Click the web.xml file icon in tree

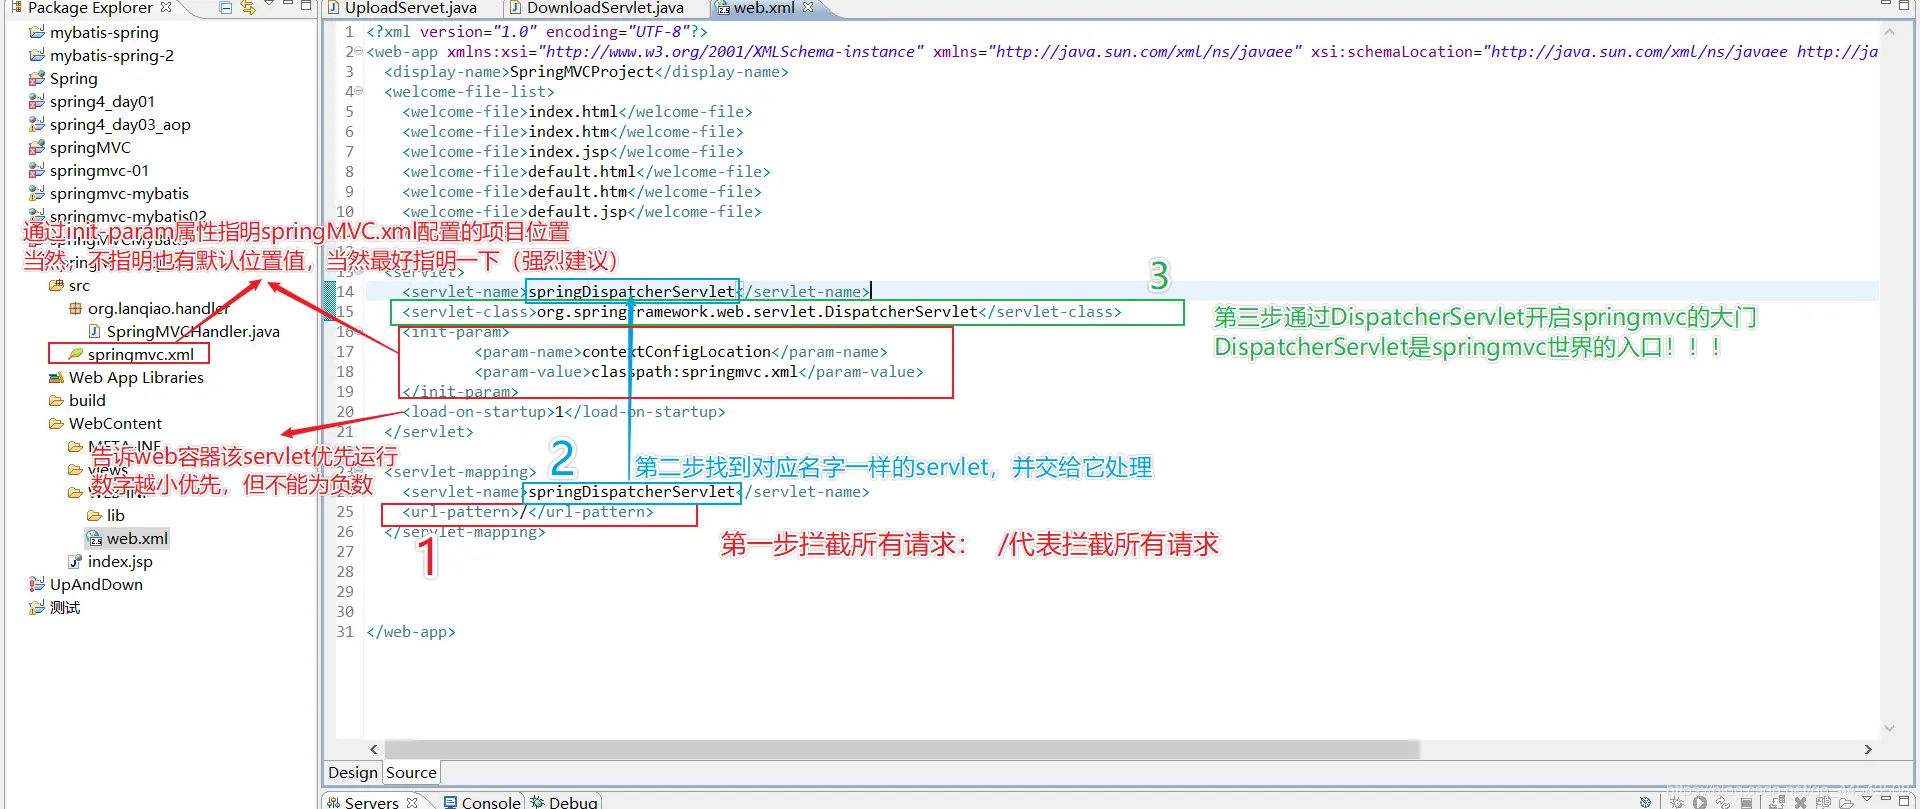(x=94, y=538)
